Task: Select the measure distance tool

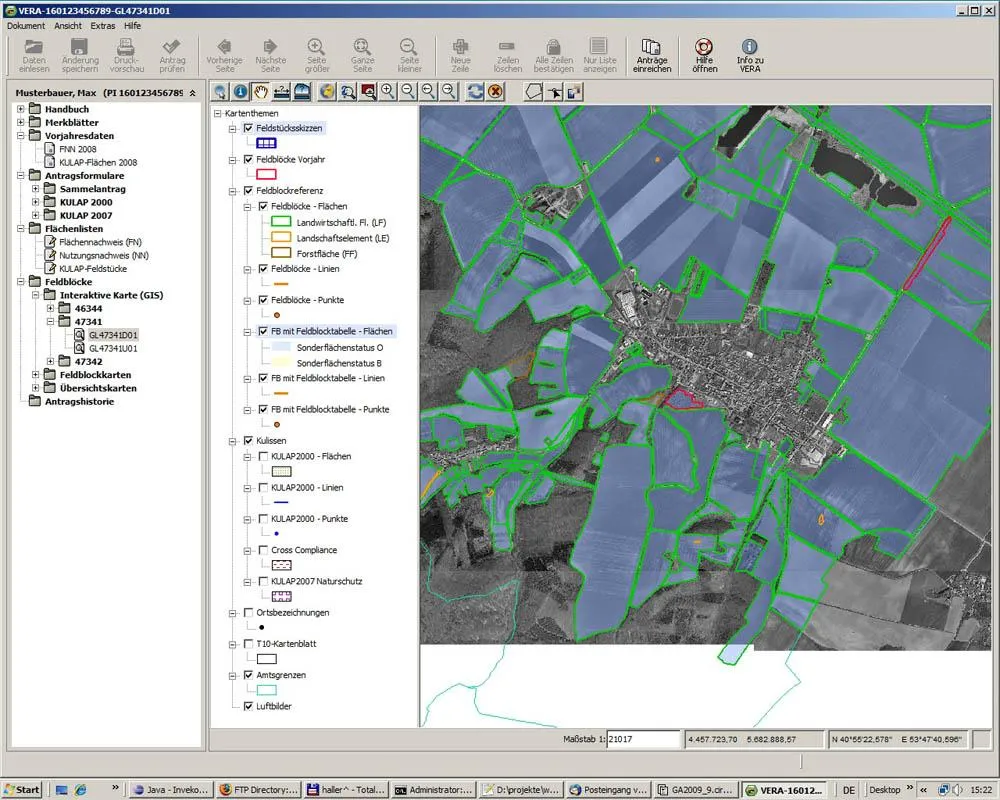Action: pyautogui.click(x=281, y=92)
